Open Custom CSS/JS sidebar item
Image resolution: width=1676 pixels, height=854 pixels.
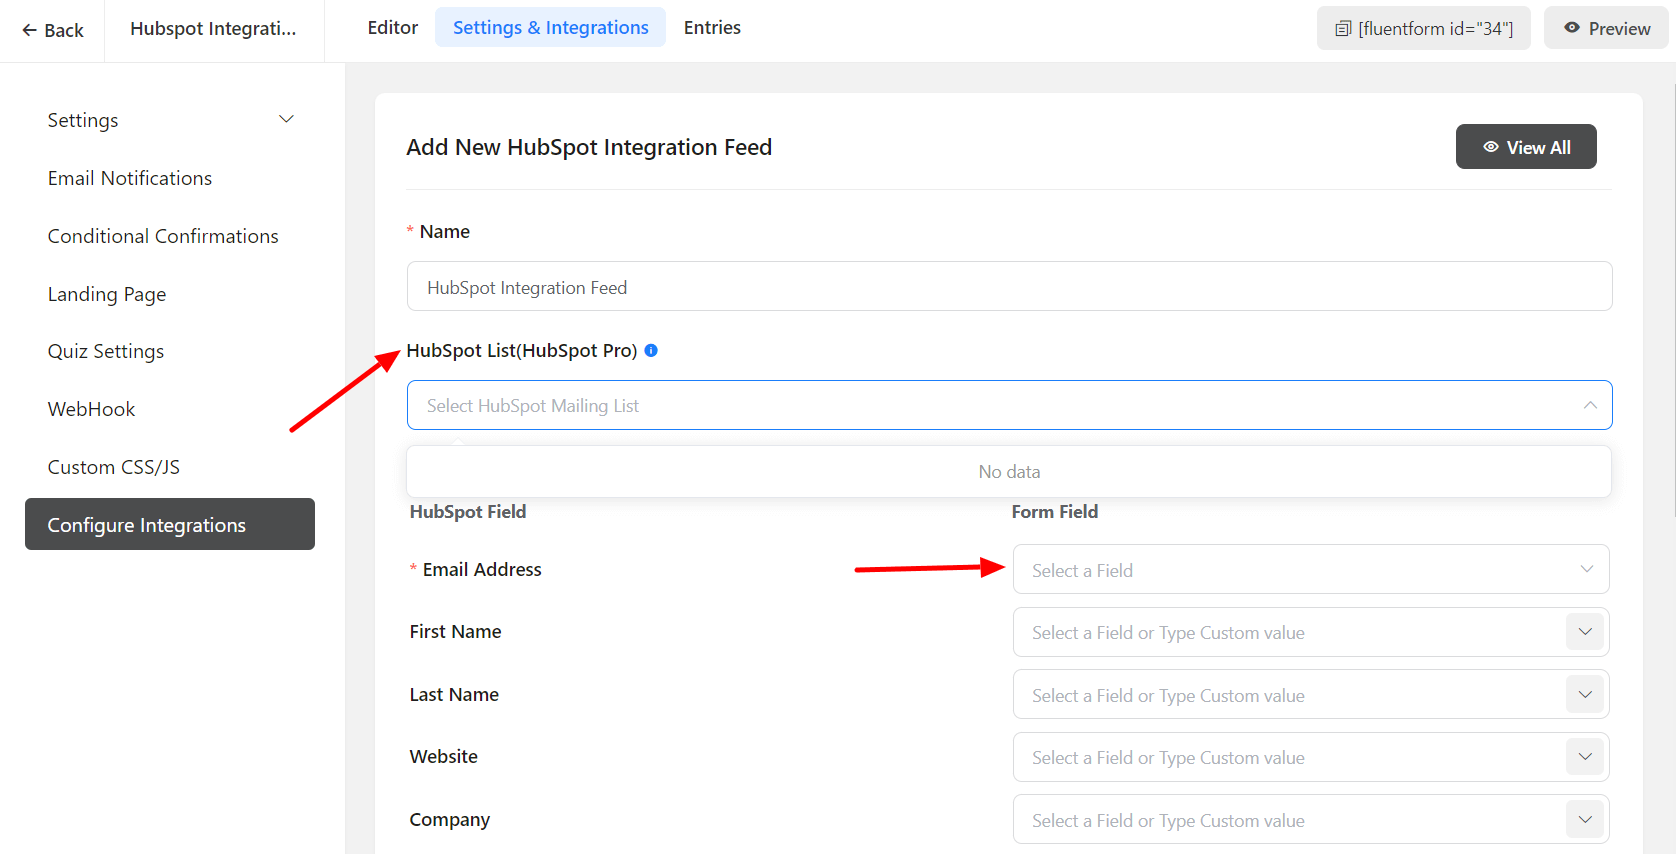pos(114,467)
